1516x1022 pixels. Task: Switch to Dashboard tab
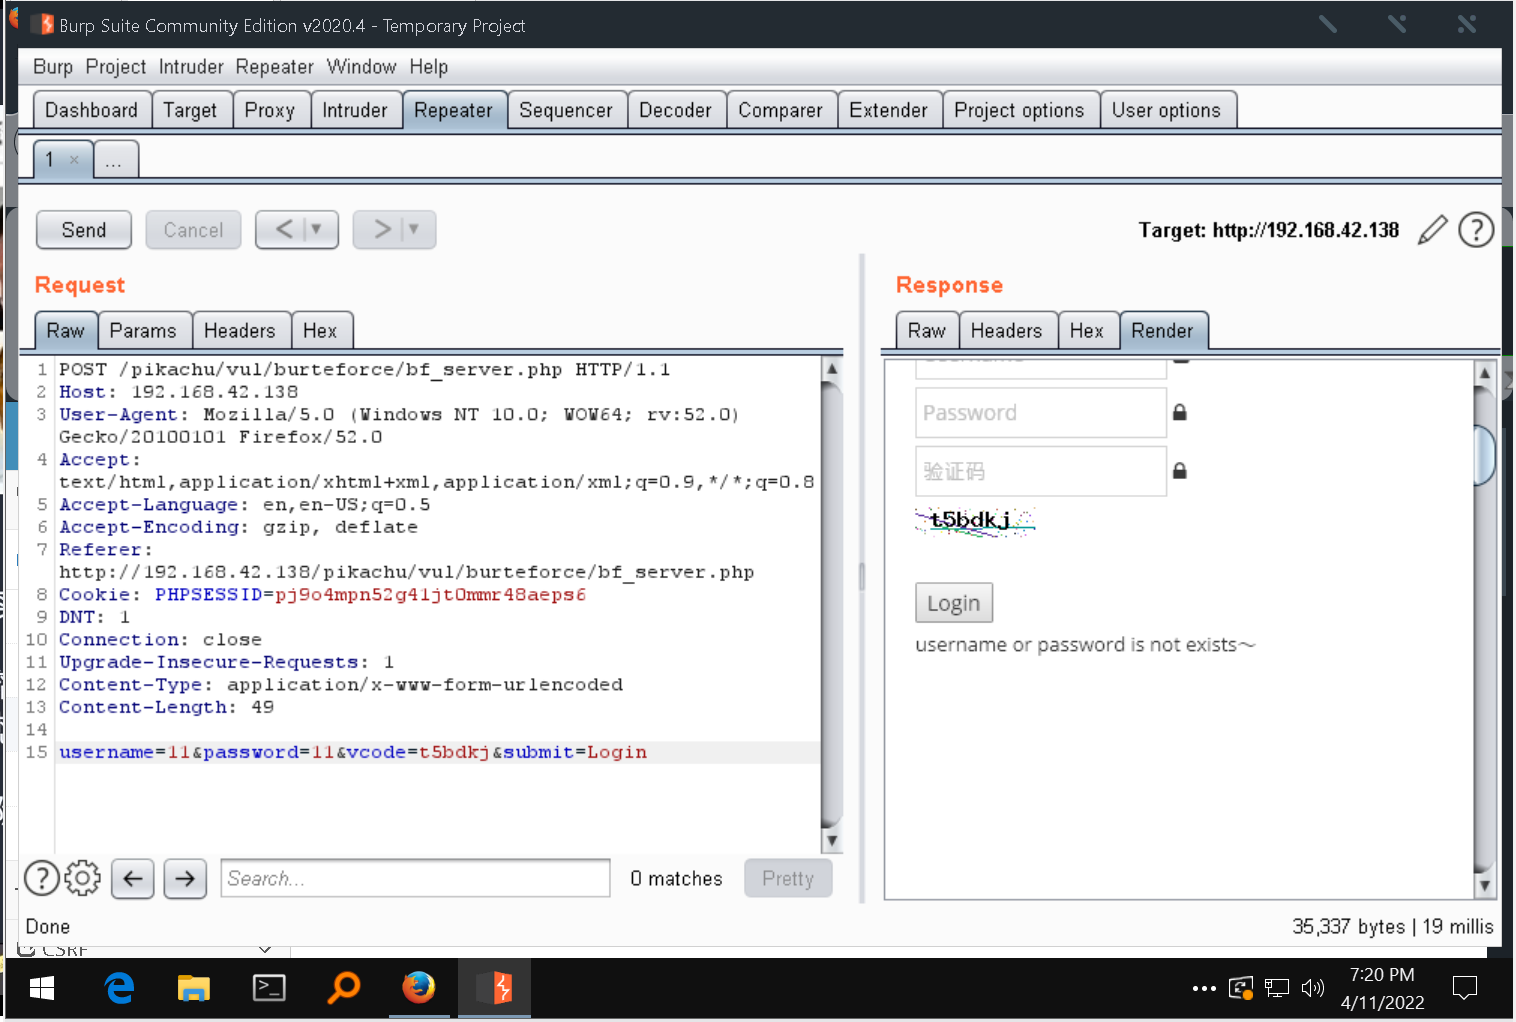click(x=92, y=110)
